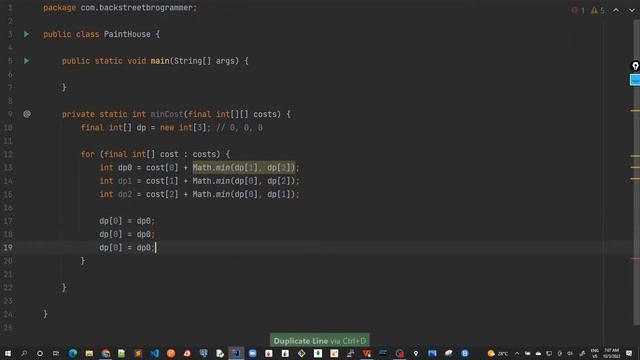Click the variable dp1 on line 14
The height and width of the screenshot is (360, 640).
pyautogui.click(x=125, y=181)
